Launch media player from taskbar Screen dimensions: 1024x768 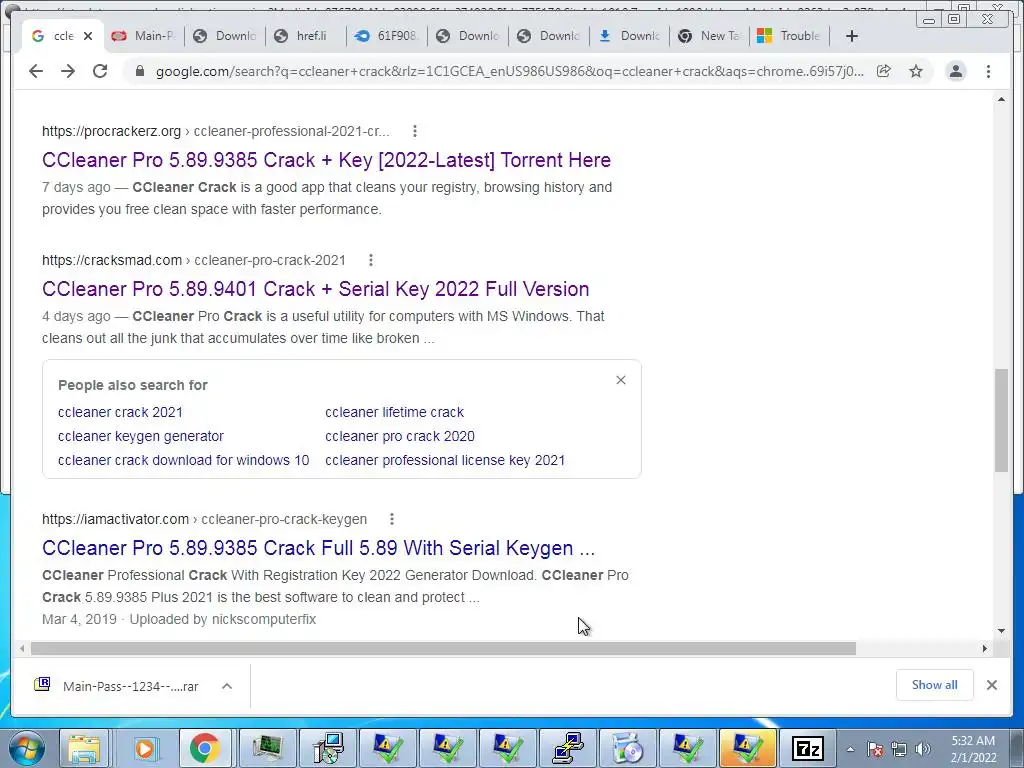click(x=145, y=748)
